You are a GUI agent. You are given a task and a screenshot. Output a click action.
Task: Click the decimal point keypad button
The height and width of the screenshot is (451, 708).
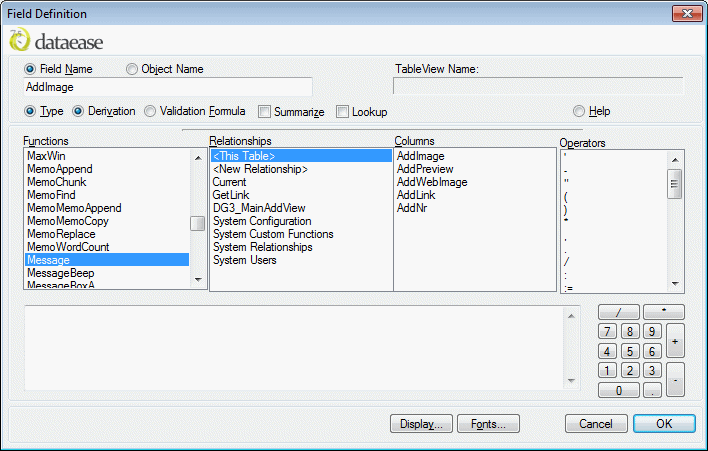coord(652,390)
